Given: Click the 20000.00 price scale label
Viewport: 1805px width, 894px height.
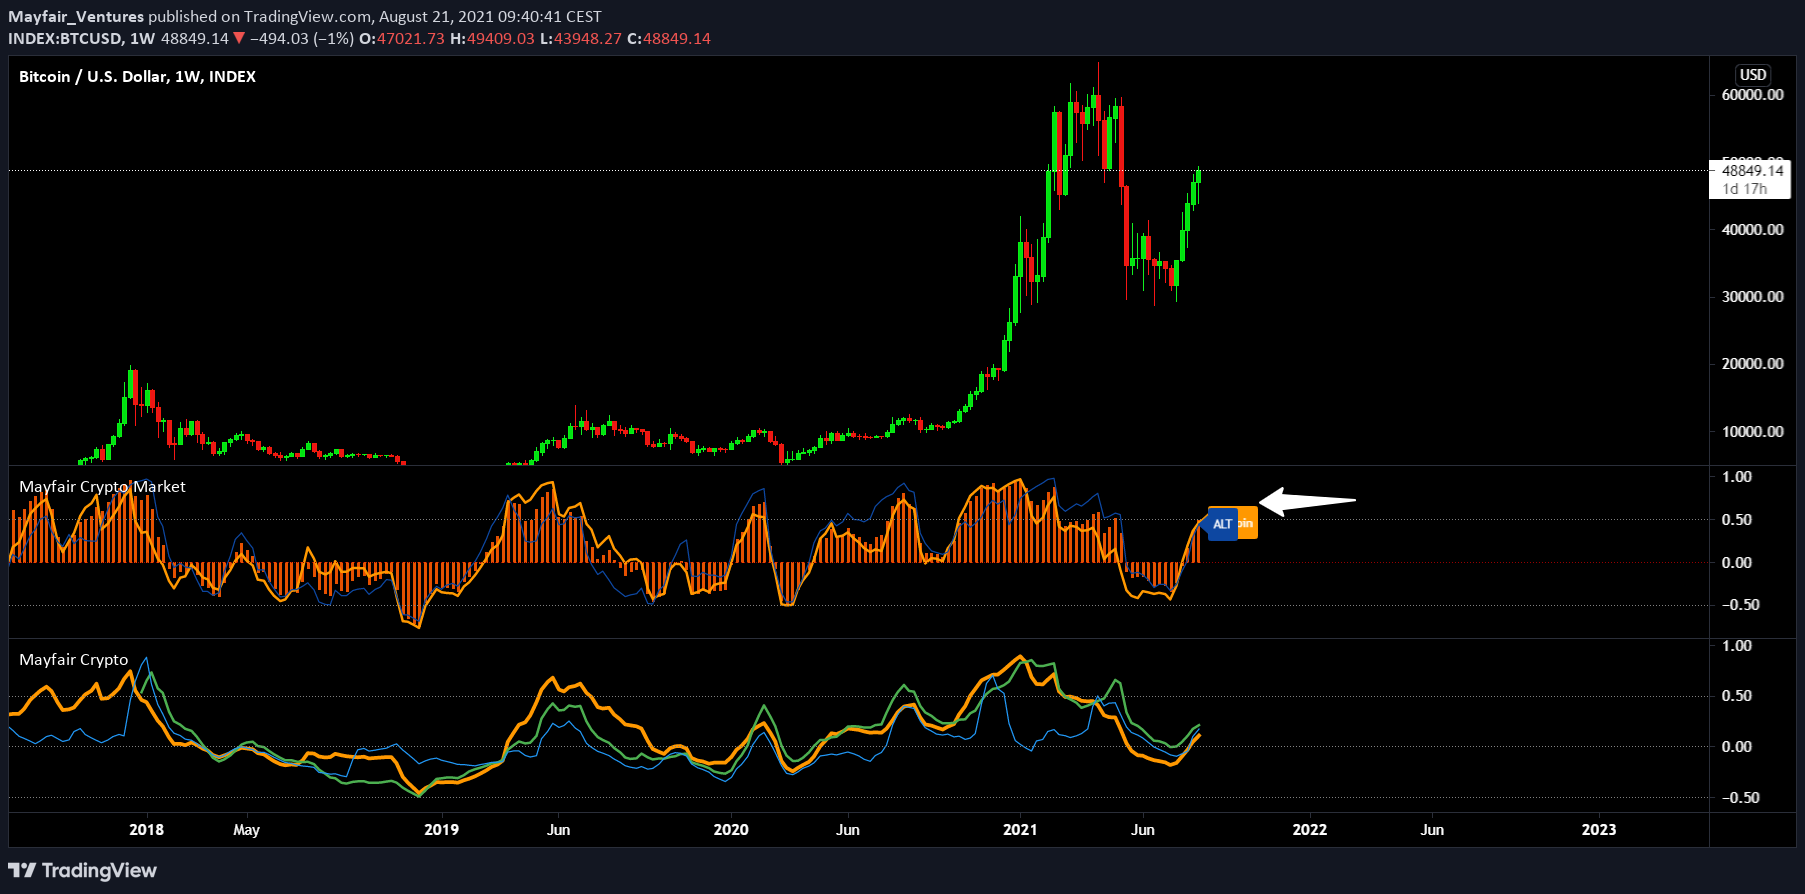Looking at the screenshot, I should click(1752, 363).
